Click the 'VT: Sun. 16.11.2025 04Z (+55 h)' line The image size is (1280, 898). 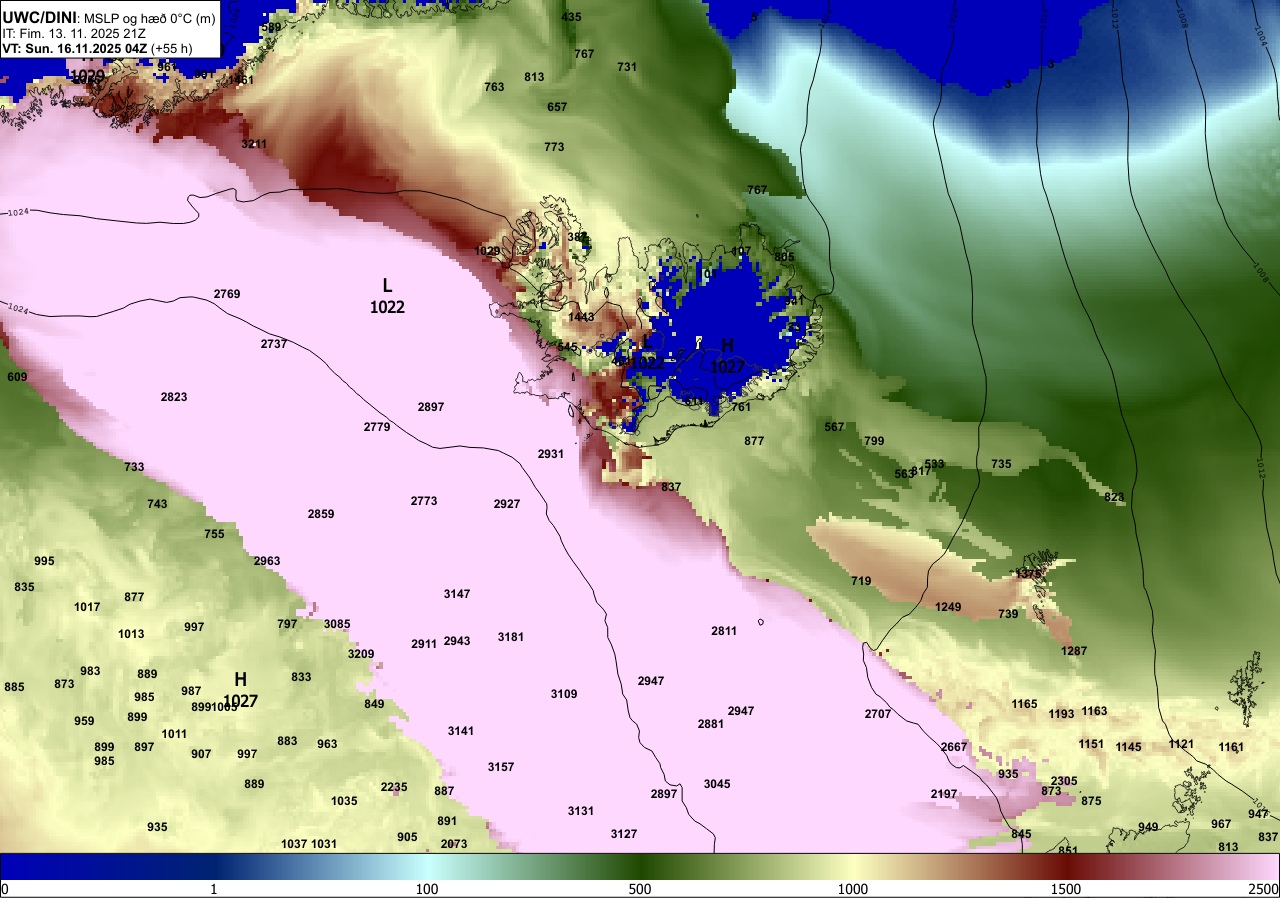click(96, 47)
